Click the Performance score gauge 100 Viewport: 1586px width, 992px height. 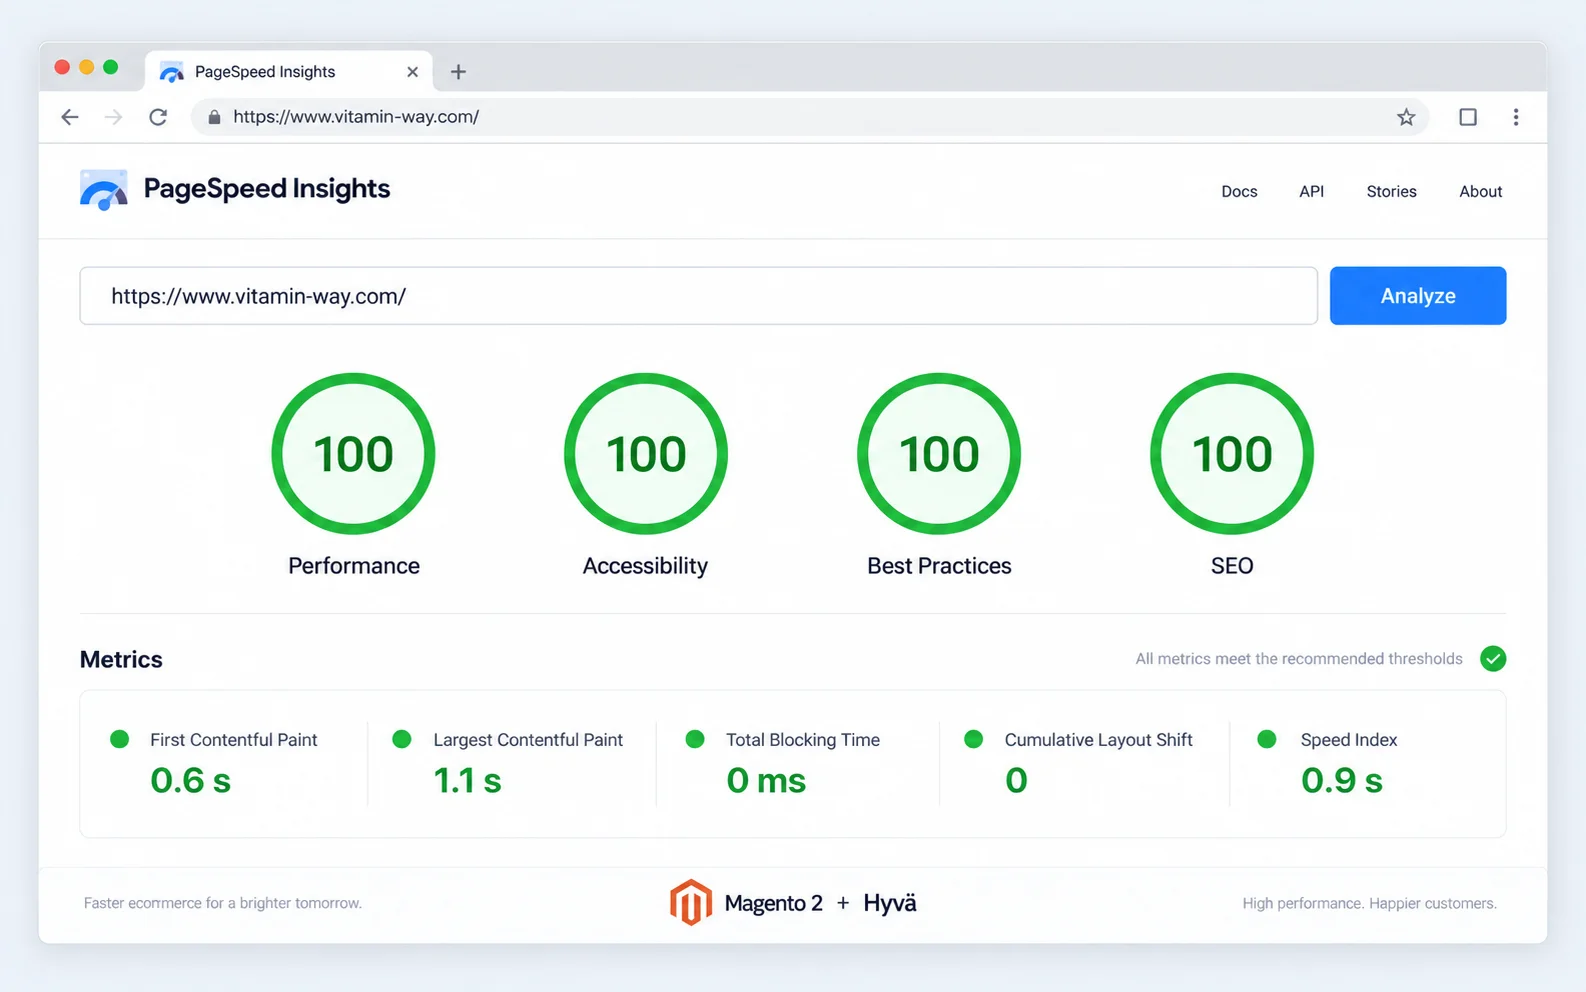[353, 454]
